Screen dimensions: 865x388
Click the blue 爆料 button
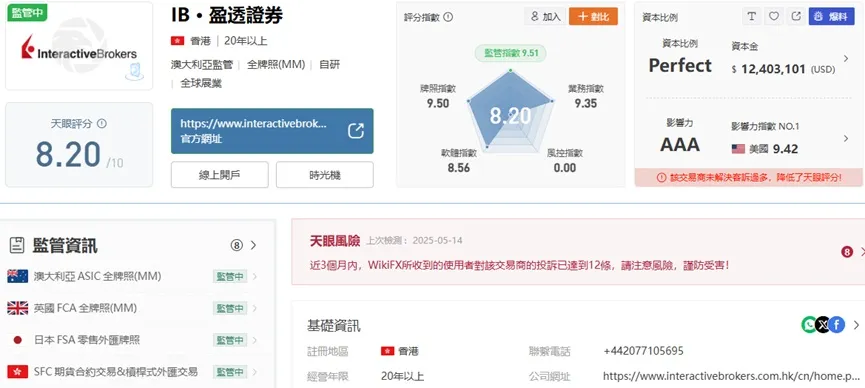click(831, 17)
